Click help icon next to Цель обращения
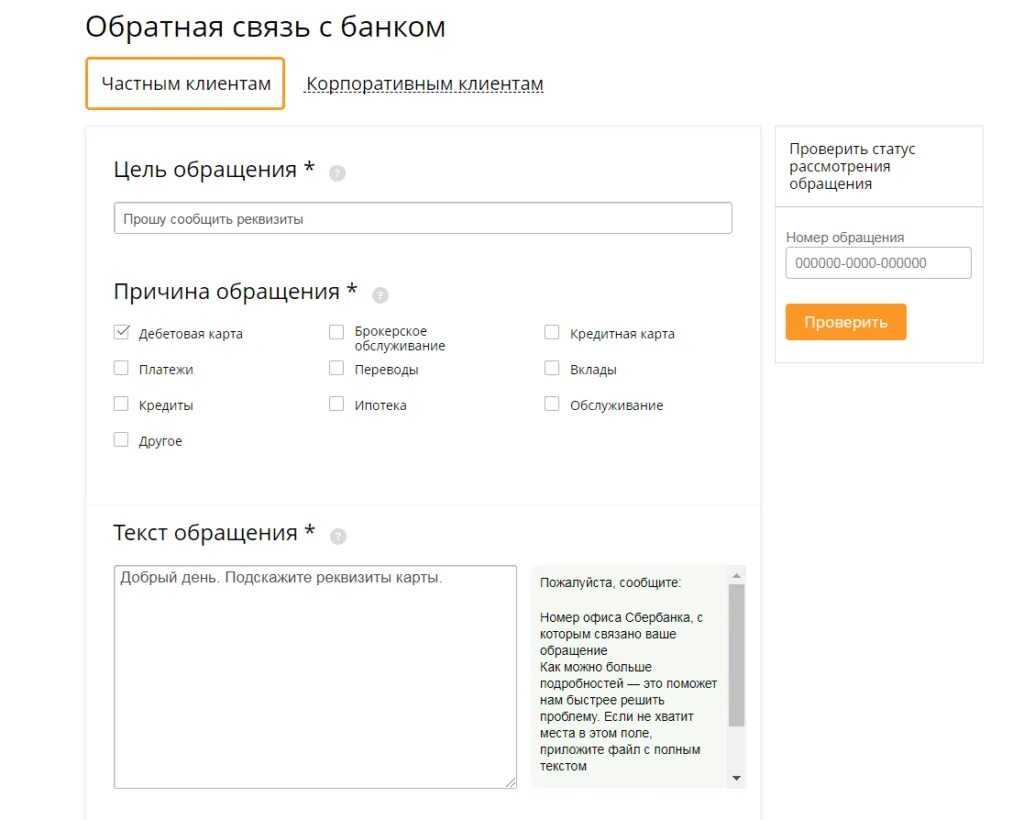Viewport: 1024px width, 820px height. [337, 173]
